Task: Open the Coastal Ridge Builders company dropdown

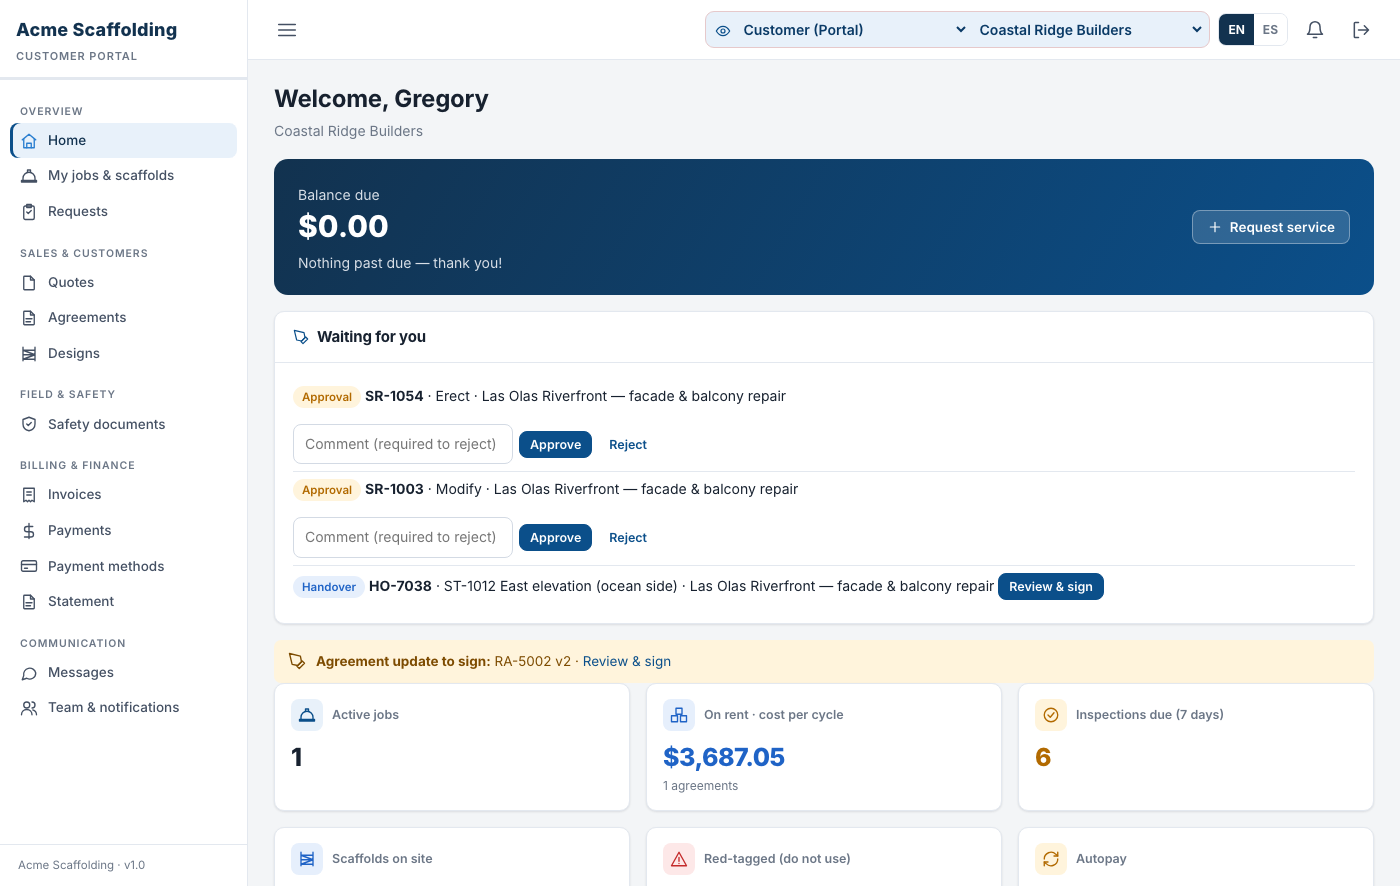Action: pos(1090,30)
